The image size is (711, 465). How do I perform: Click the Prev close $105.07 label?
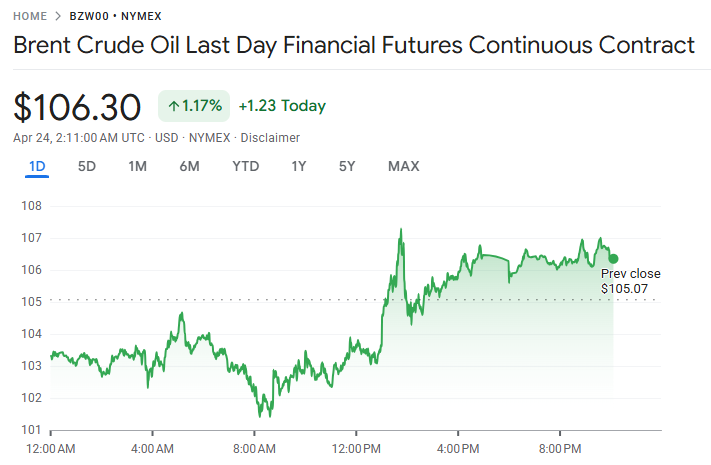point(630,281)
